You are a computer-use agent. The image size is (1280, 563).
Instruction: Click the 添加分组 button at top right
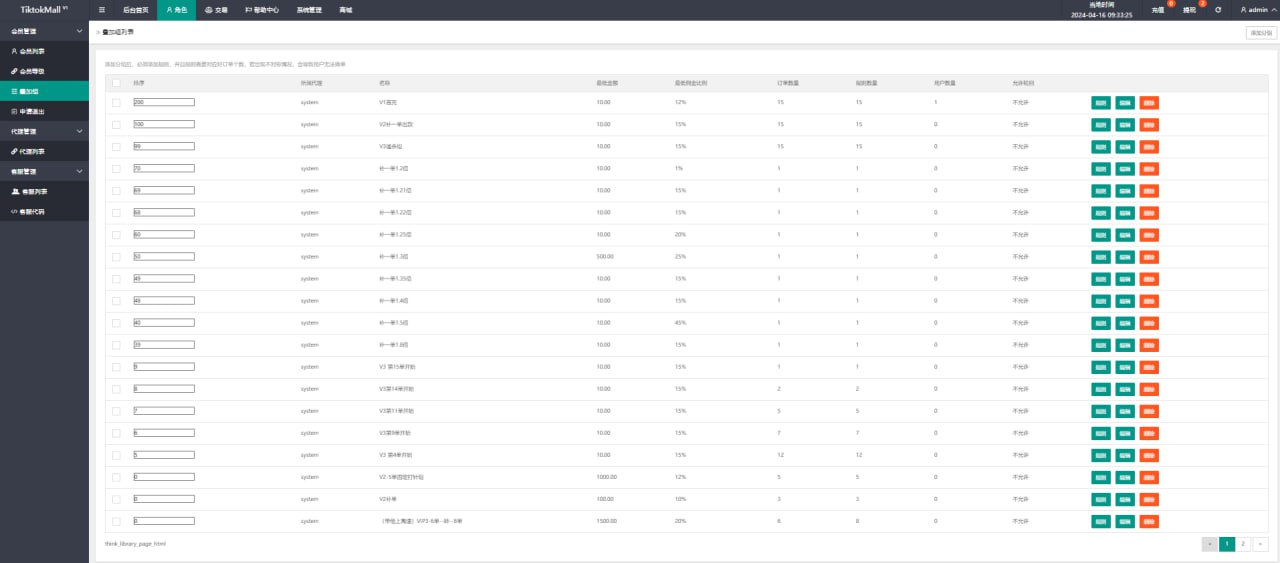[x=1260, y=33]
